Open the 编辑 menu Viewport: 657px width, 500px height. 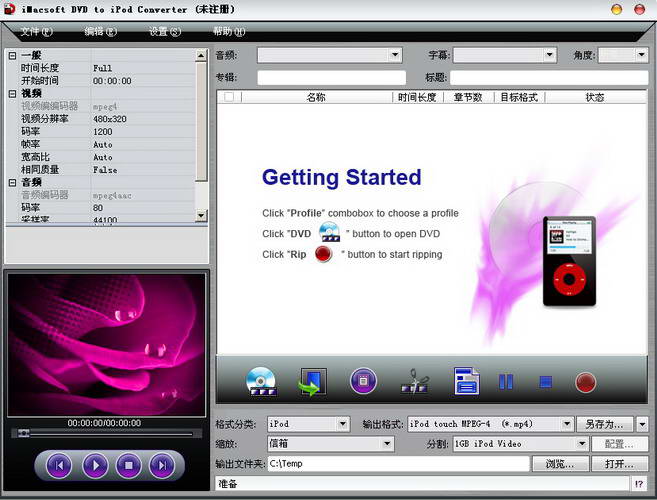pos(100,31)
